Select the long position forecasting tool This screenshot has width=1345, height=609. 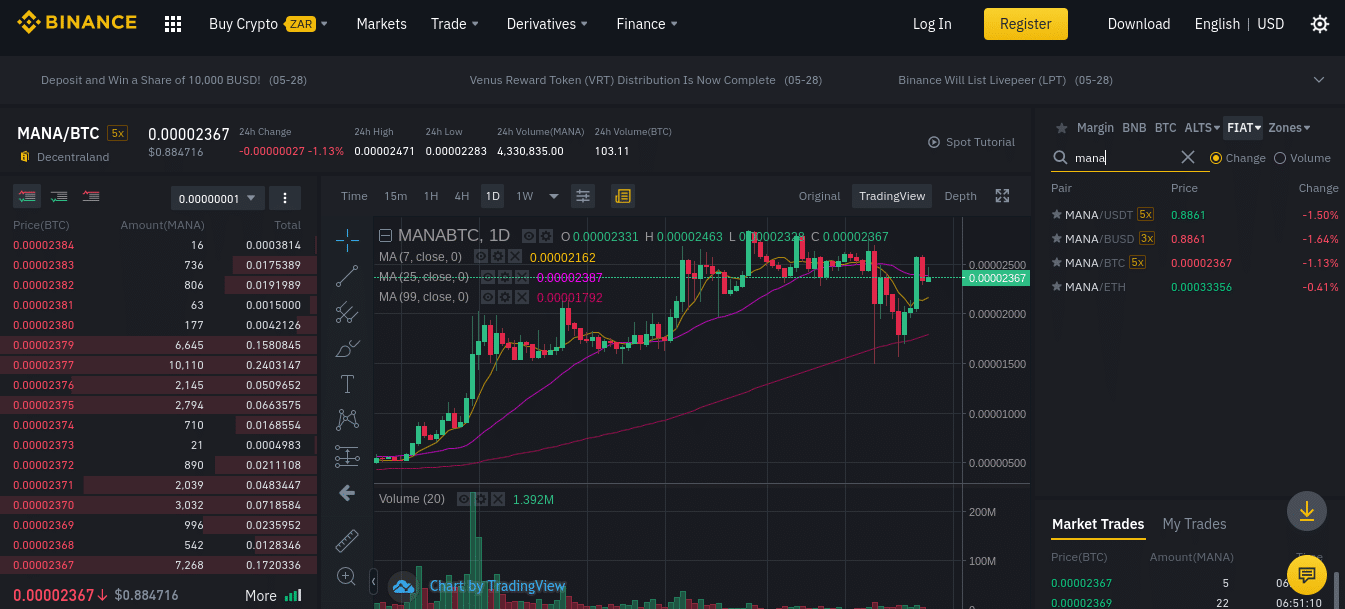(x=347, y=456)
